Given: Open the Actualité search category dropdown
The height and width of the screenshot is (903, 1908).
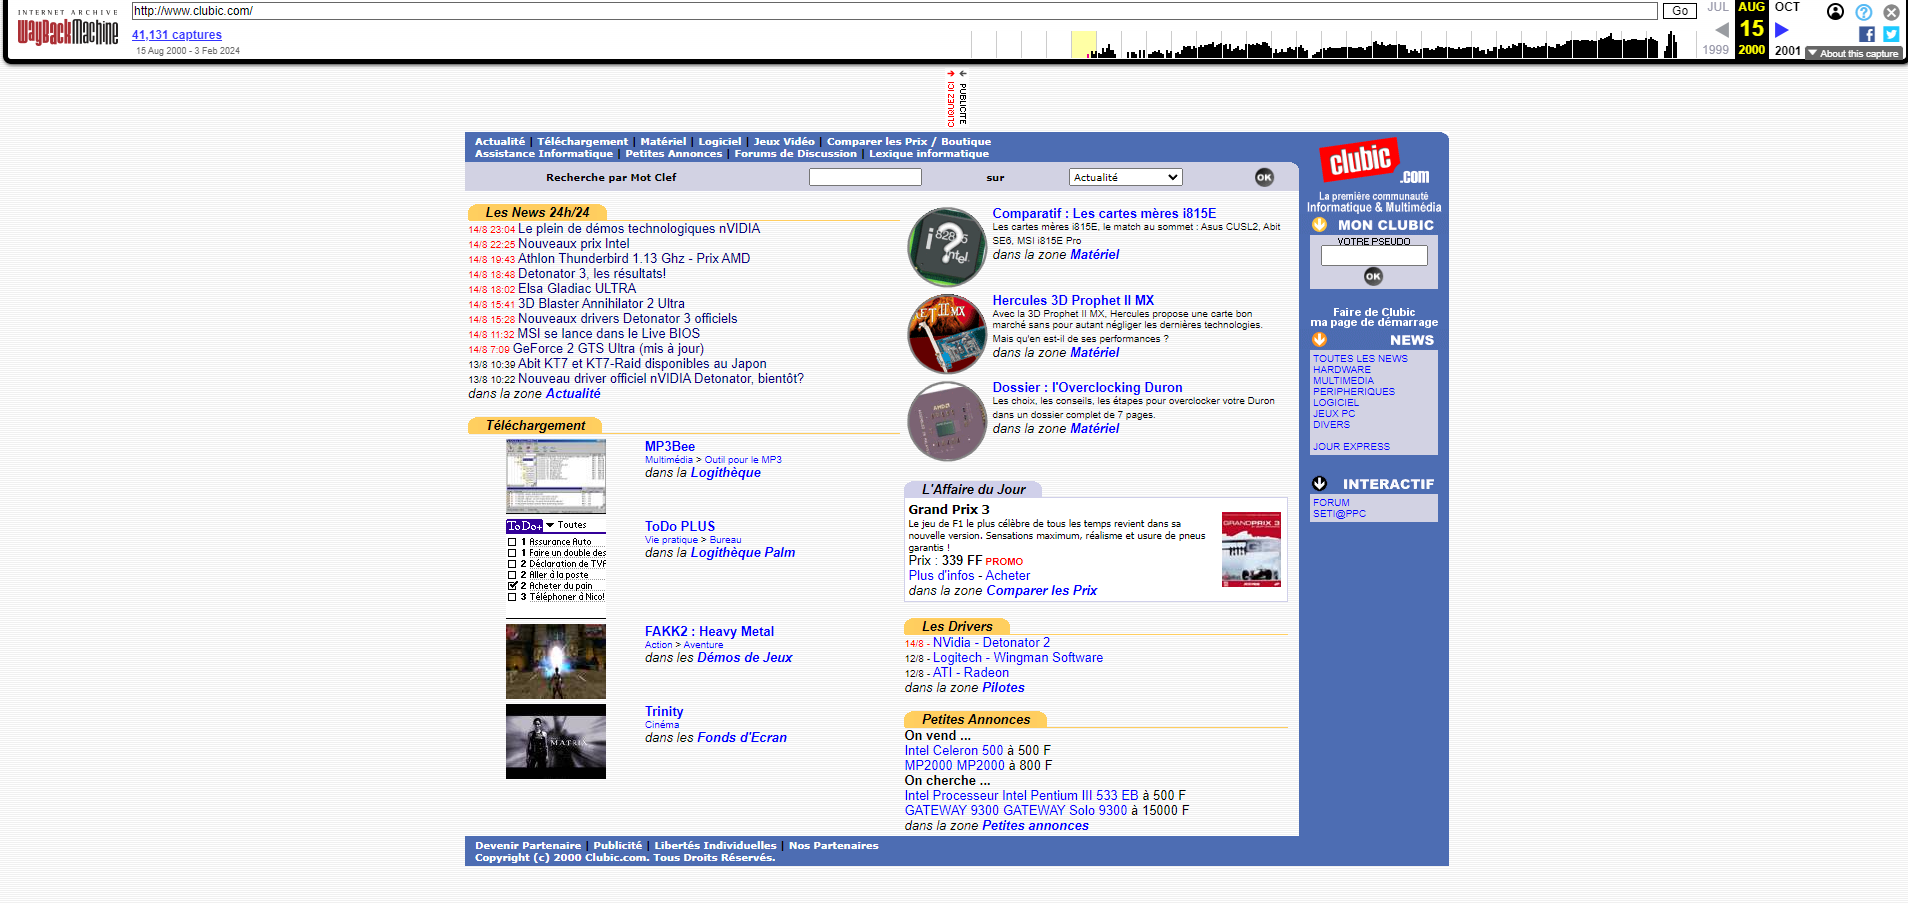Looking at the screenshot, I should (1125, 176).
